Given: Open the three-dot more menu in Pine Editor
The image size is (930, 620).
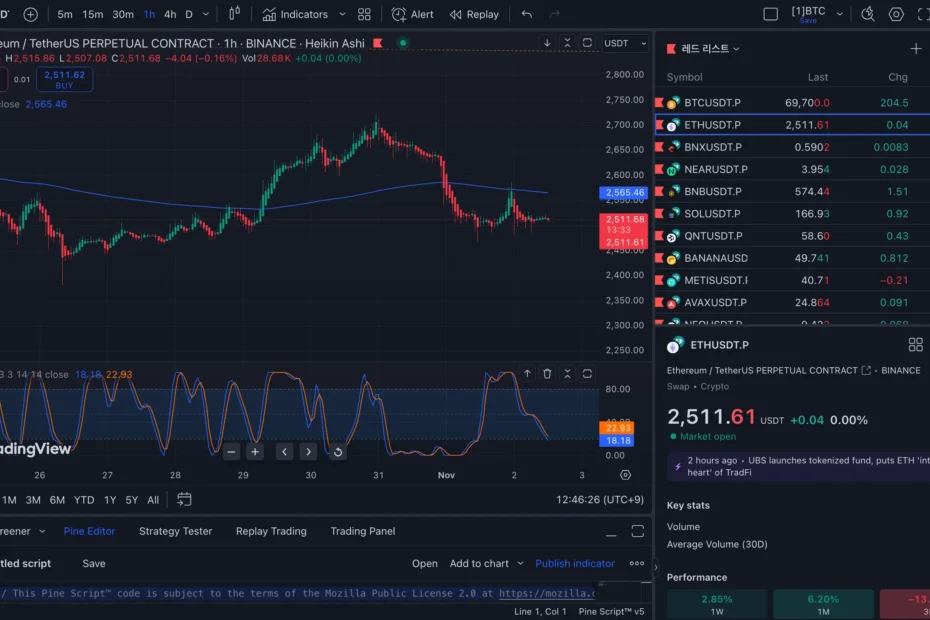Looking at the screenshot, I should click(637, 564).
